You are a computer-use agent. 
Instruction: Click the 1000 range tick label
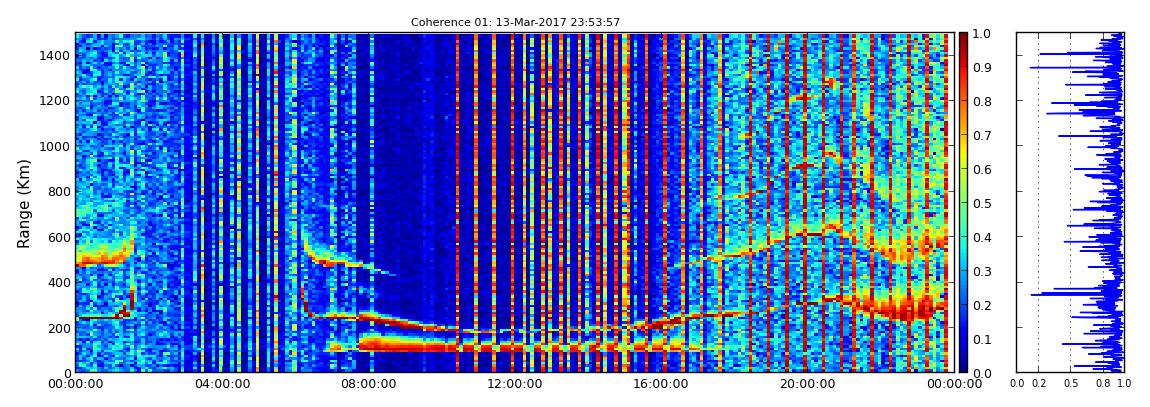coord(56,146)
